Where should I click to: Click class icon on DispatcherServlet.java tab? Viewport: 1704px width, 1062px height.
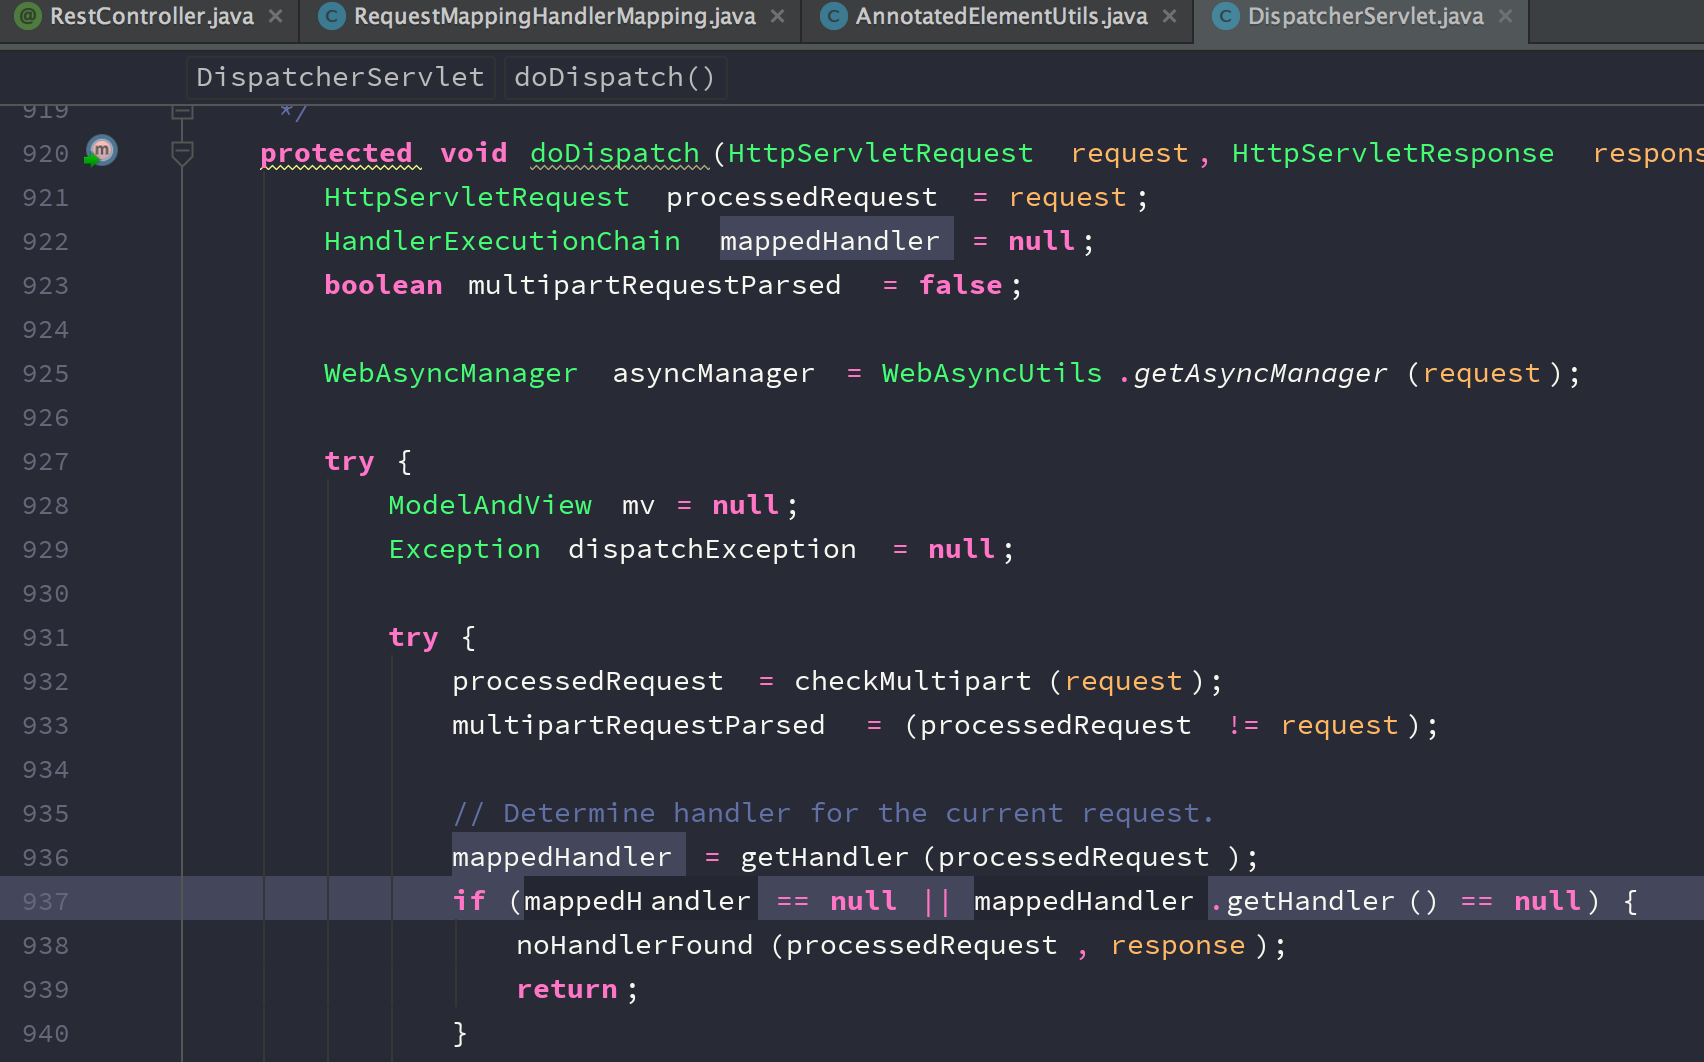[x=1225, y=16]
